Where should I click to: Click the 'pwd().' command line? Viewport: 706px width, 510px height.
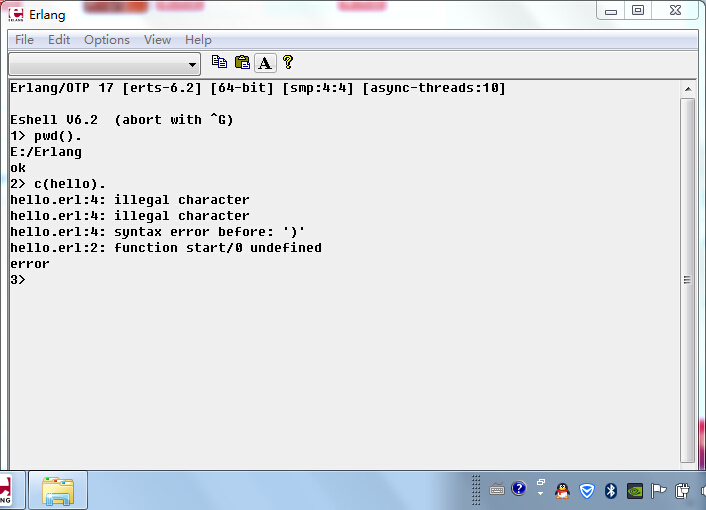click(46, 136)
